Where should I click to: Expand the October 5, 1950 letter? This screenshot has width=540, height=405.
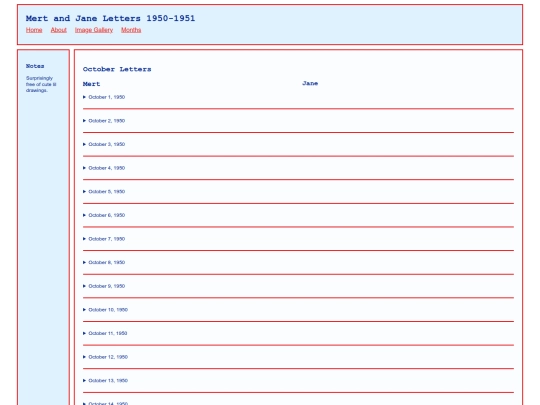coord(104,191)
